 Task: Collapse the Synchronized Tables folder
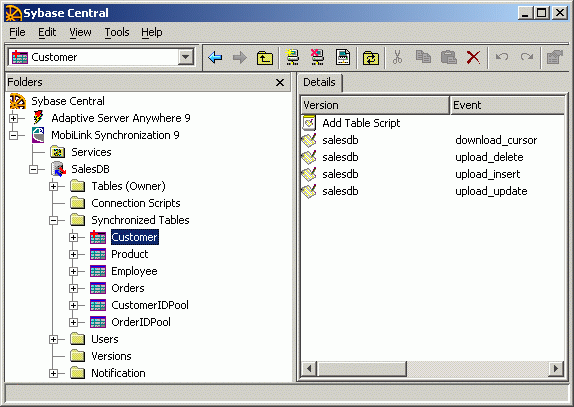[53, 220]
